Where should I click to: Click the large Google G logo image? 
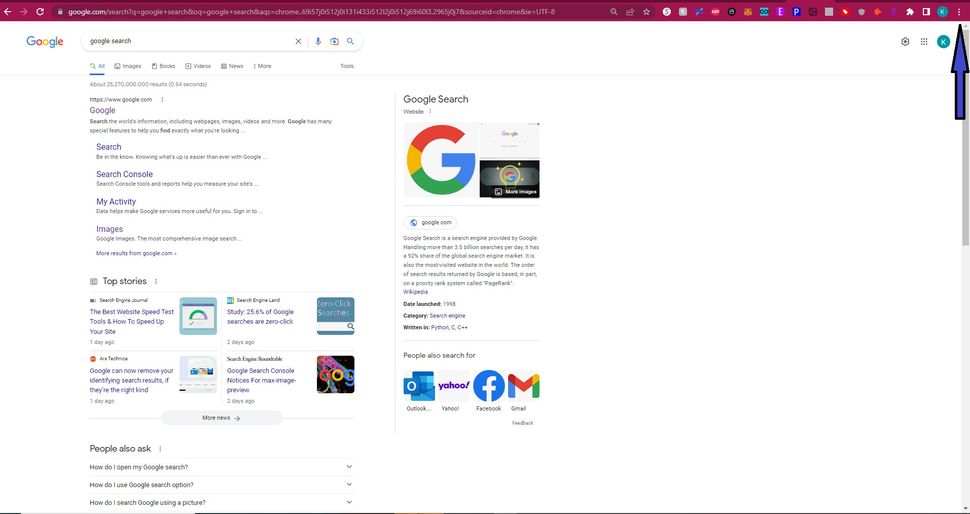click(441, 160)
